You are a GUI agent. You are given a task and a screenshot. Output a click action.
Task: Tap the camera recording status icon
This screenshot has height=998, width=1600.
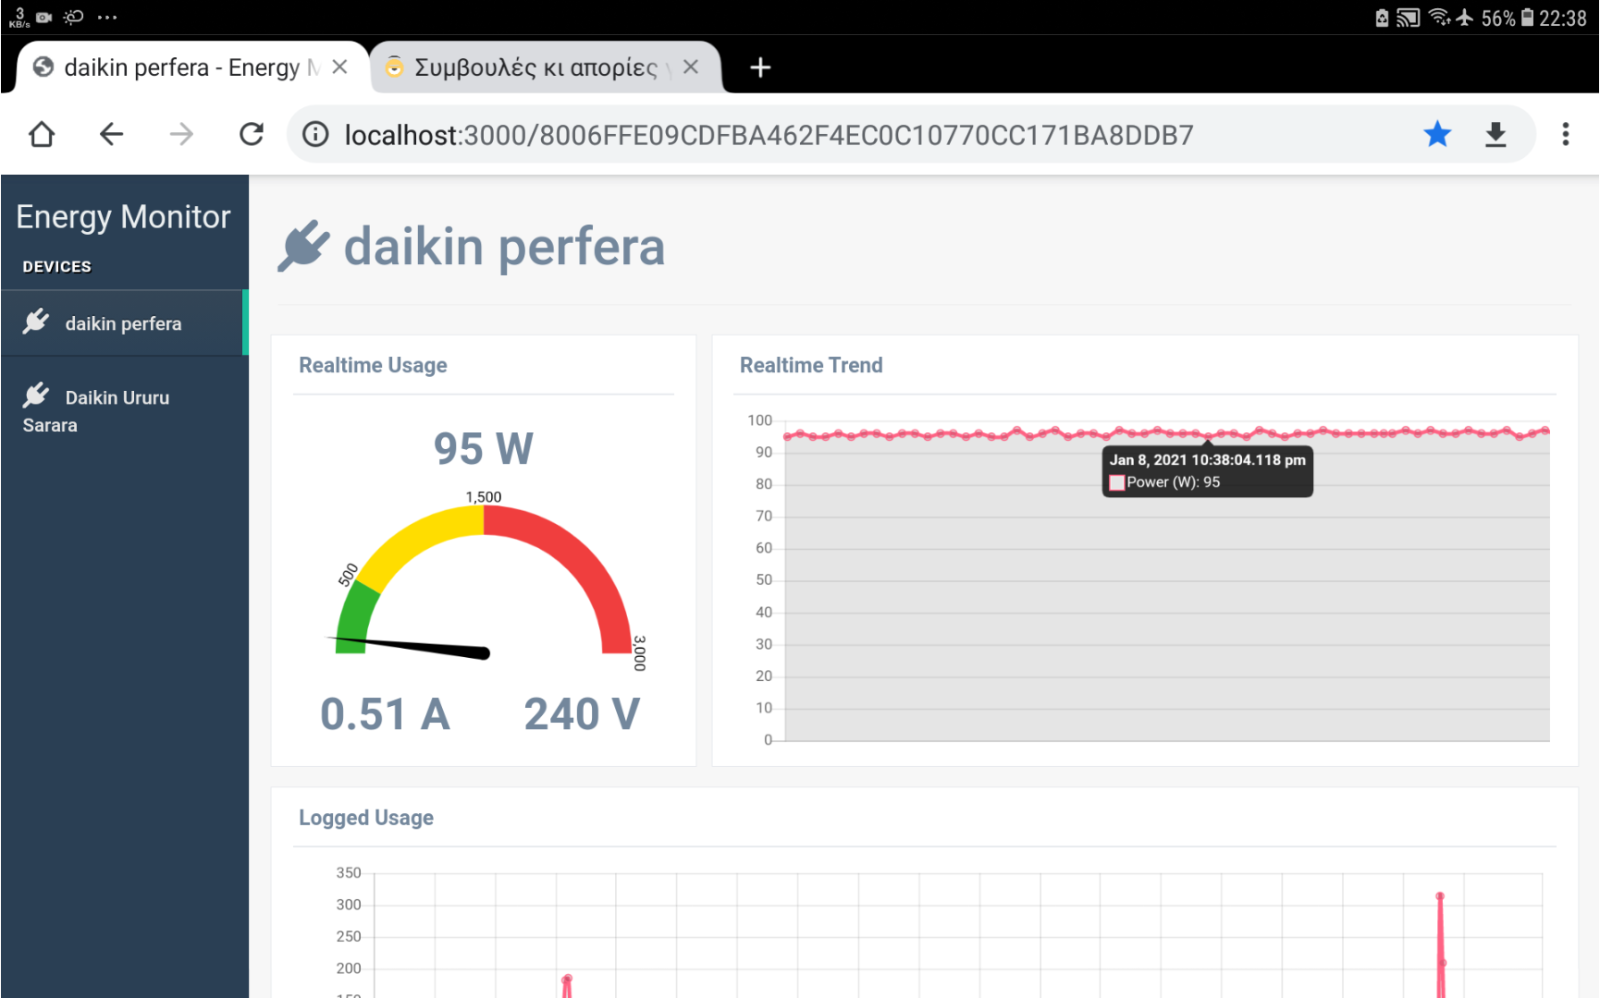pyautogui.click(x=44, y=17)
